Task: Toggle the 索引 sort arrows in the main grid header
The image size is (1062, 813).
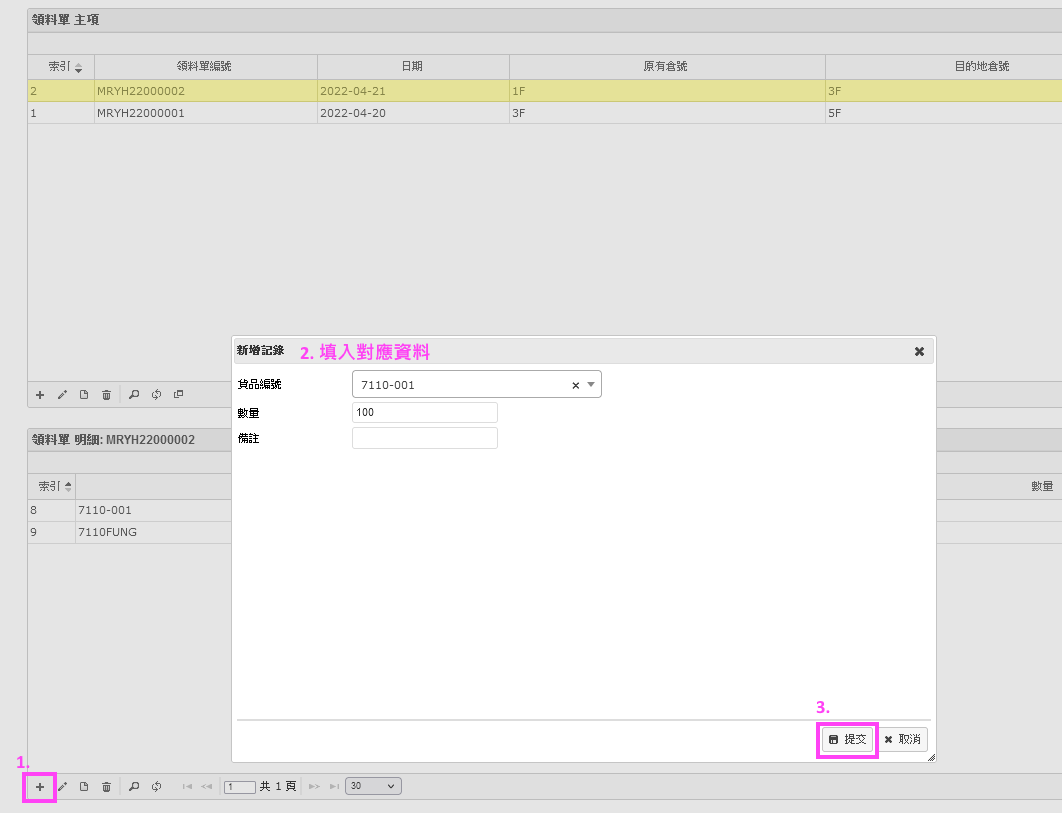Action: 79,67
